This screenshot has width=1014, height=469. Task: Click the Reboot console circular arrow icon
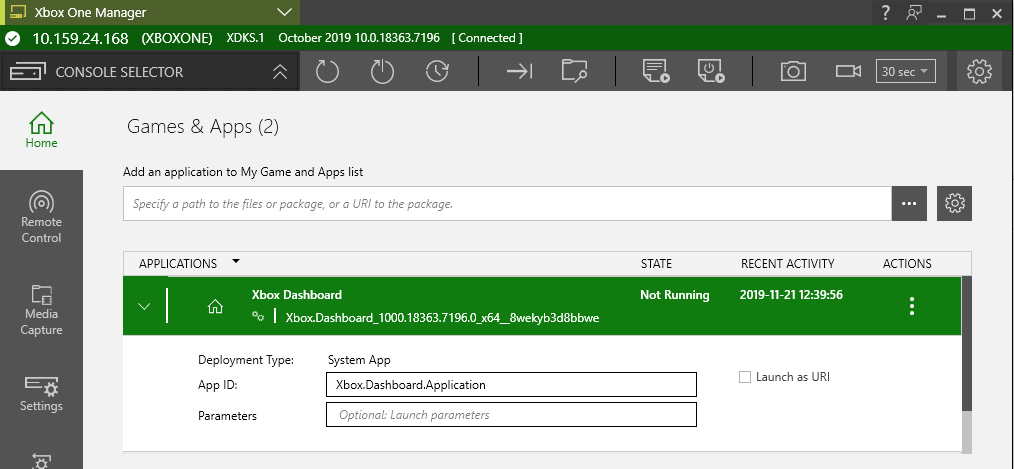point(327,71)
